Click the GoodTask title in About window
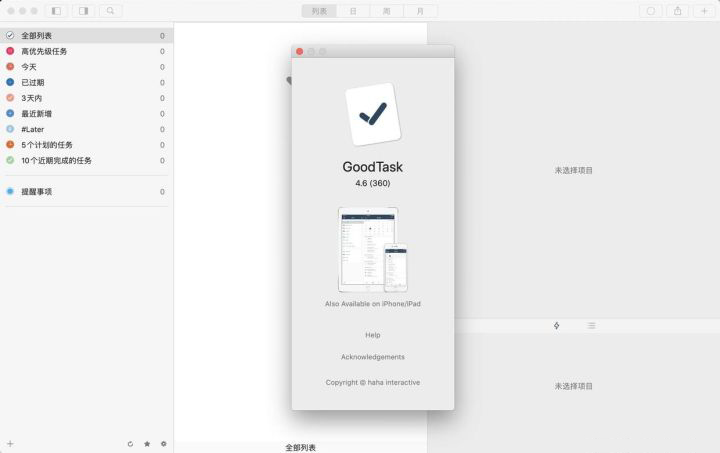Viewport: 720px width, 453px height. point(373,167)
